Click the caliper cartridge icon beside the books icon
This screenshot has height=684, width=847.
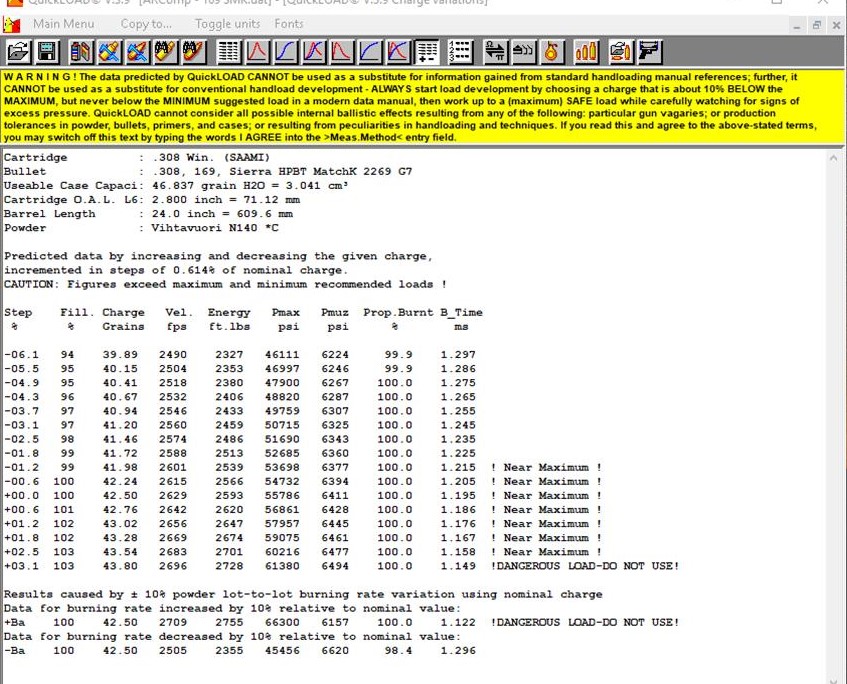coord(110,52)
